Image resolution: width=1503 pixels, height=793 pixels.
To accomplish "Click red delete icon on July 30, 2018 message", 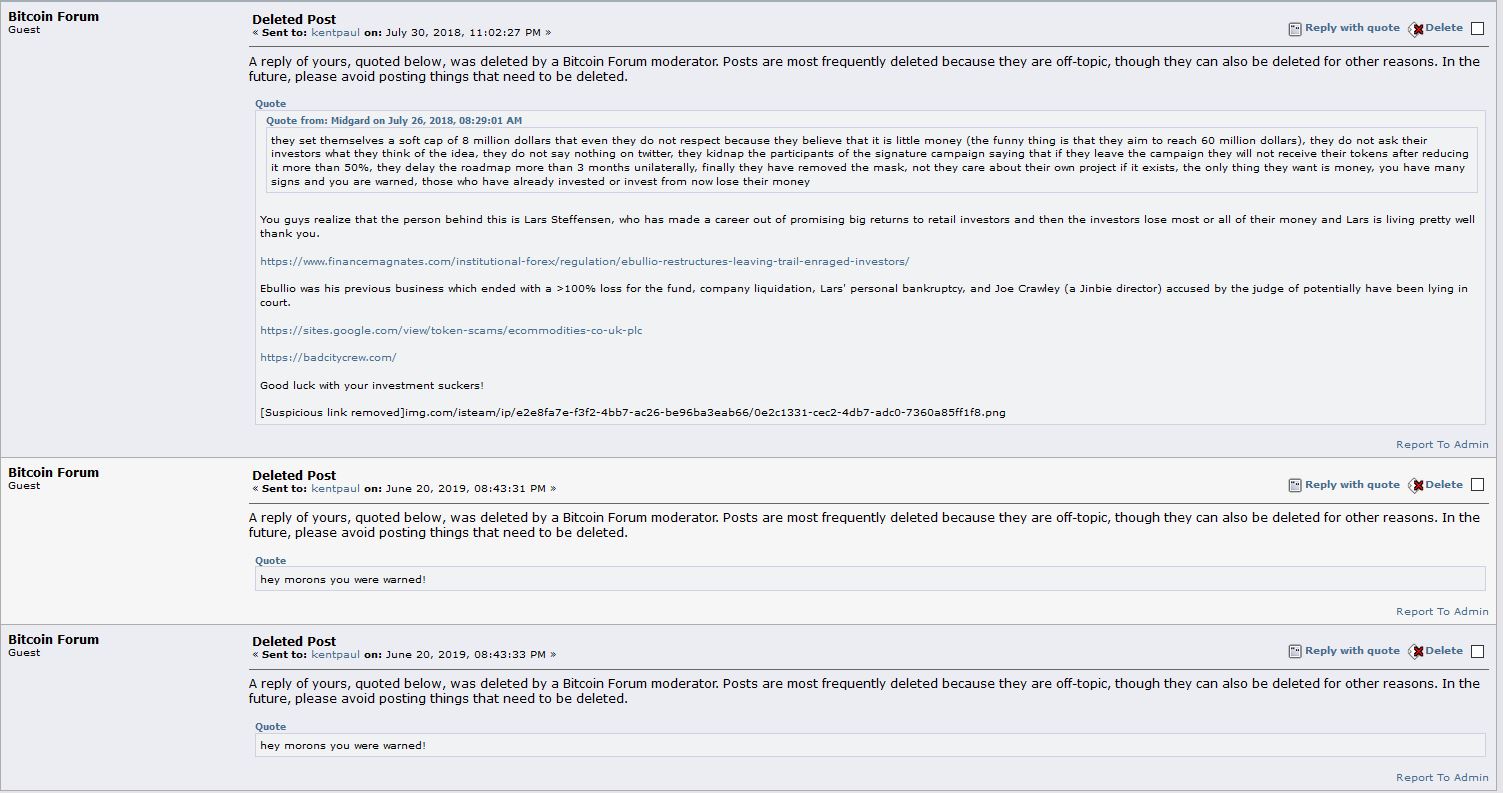I will click(1415, 29).
